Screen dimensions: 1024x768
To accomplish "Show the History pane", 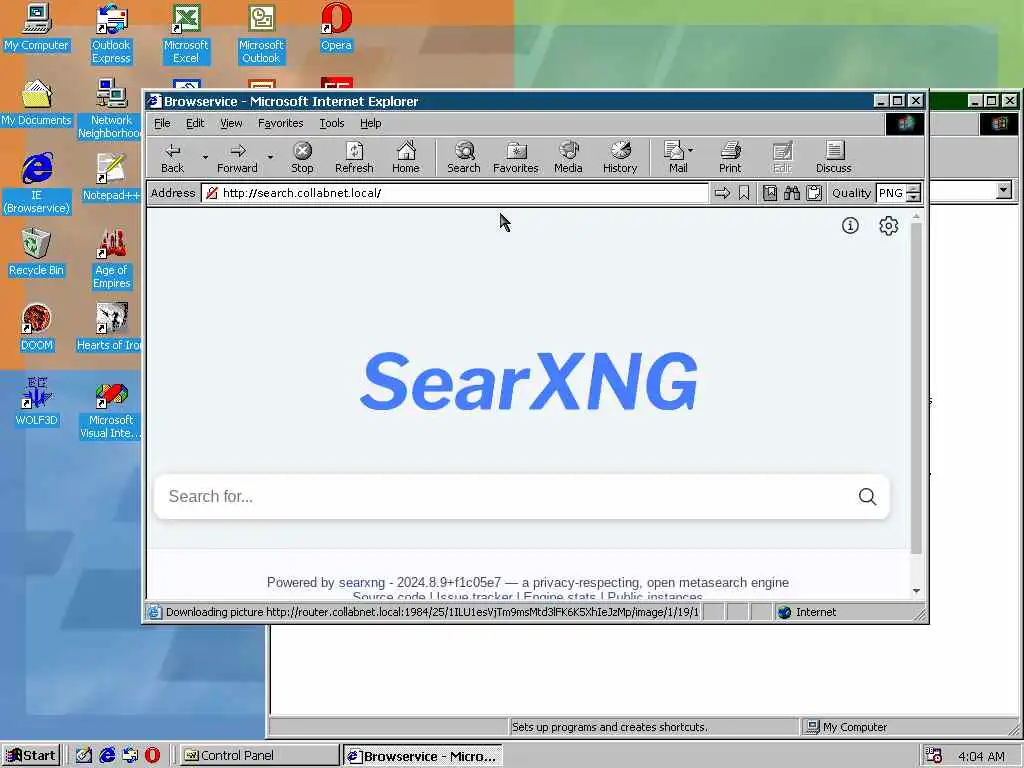I will pyautogui.click(x=620, y=157).
